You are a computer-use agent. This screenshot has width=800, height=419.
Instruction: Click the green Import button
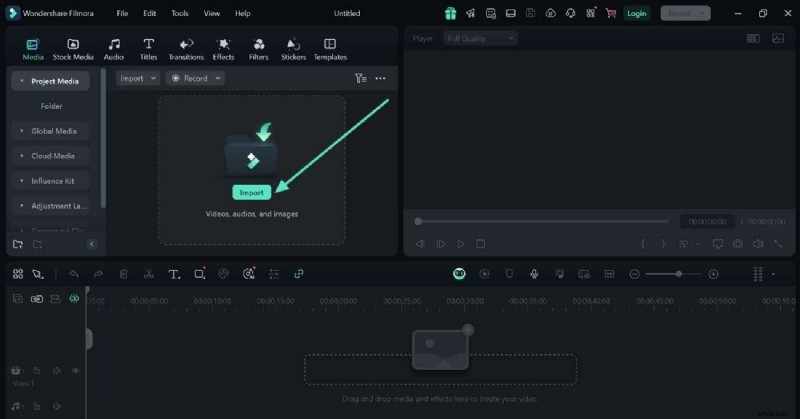(251, 192)
